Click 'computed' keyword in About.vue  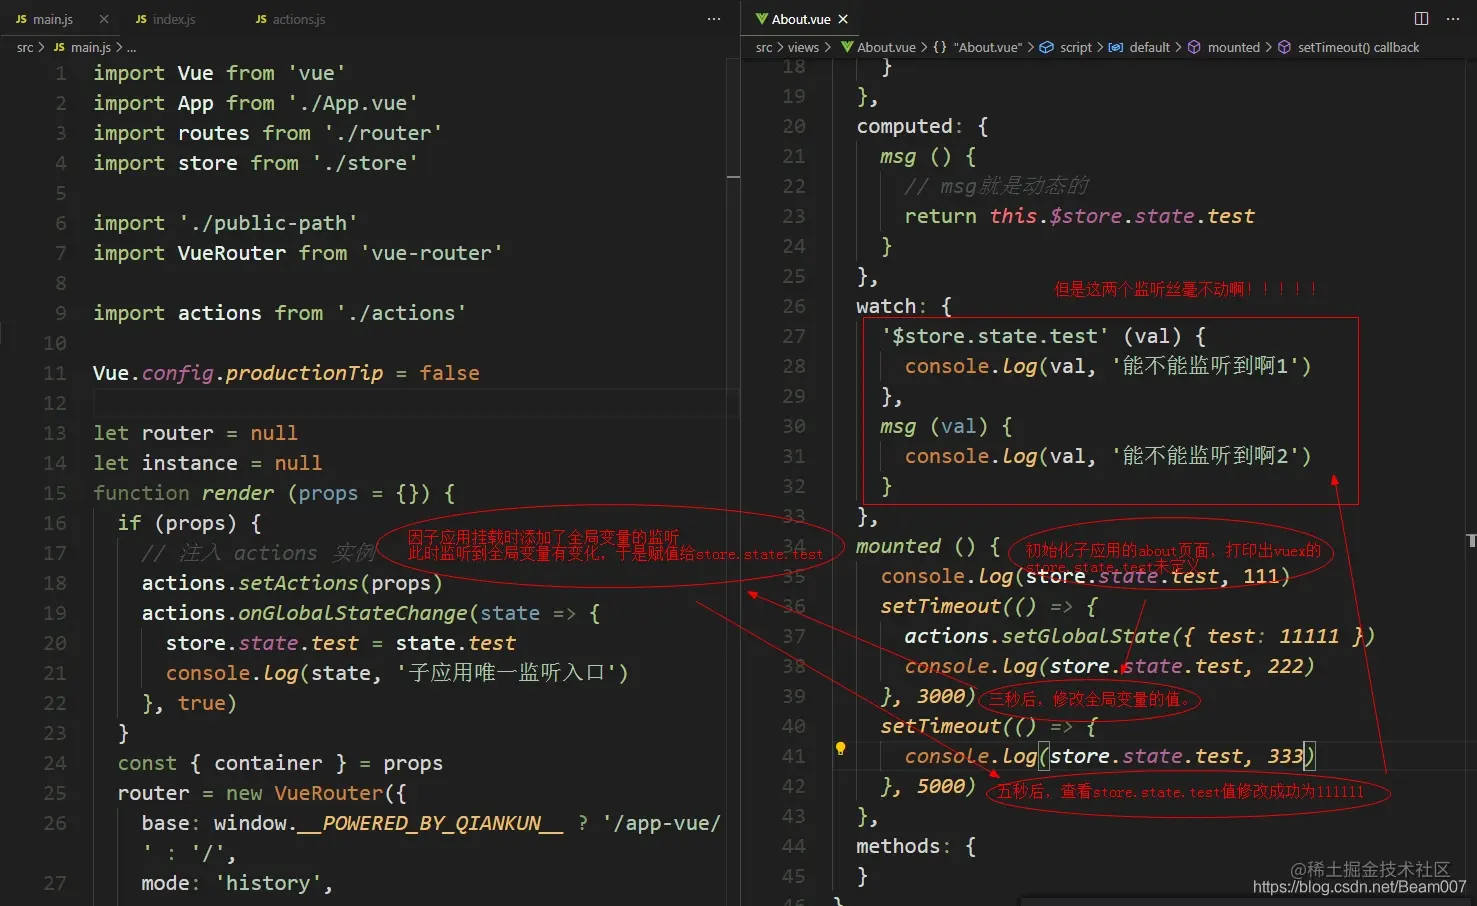[x=904, y=126]
